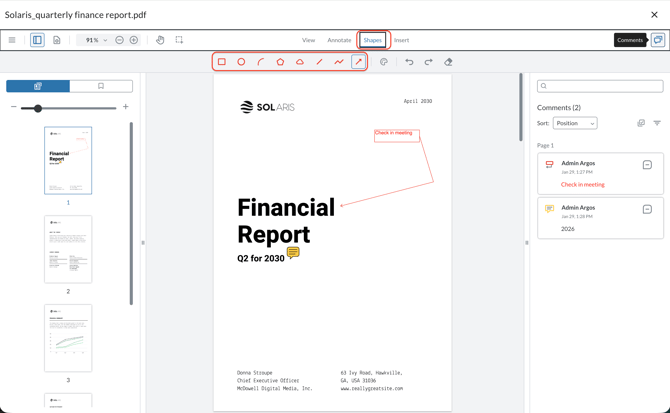Viewport: 670px width, 413px height.
Task: Open the Insert tab
Action: [x=401, y=40]
